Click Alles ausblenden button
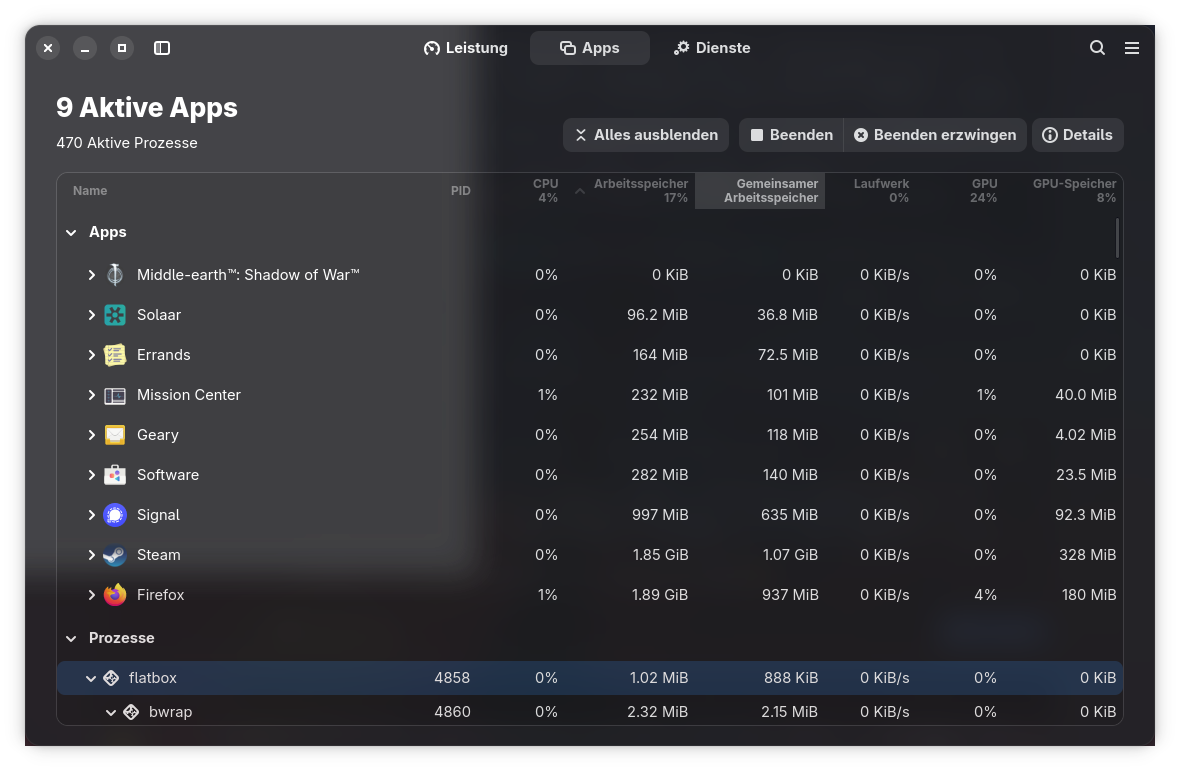The height and width of the screenshot is (771, 1180). coord(646,135)
